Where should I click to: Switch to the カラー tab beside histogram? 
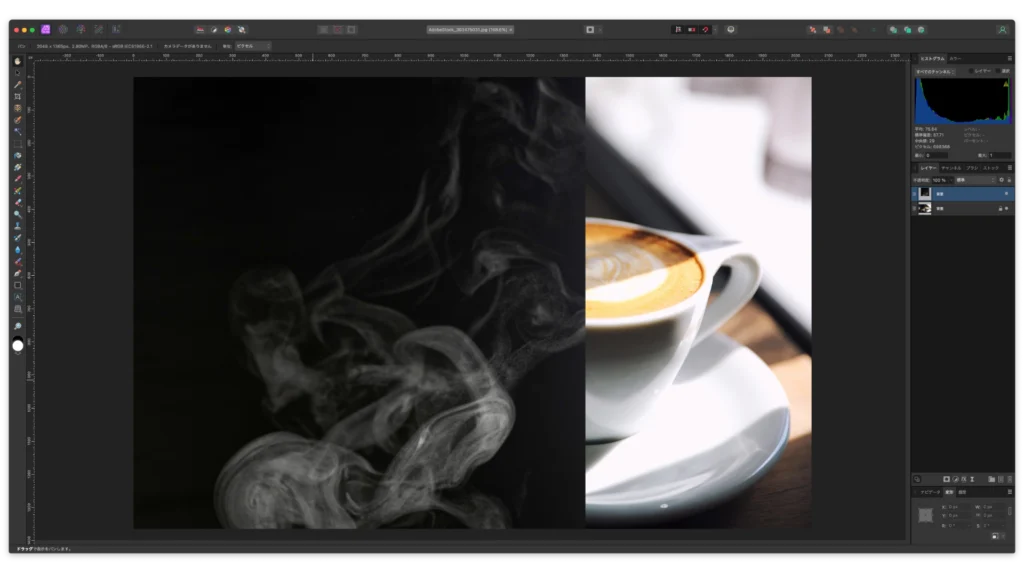[956, 59]
